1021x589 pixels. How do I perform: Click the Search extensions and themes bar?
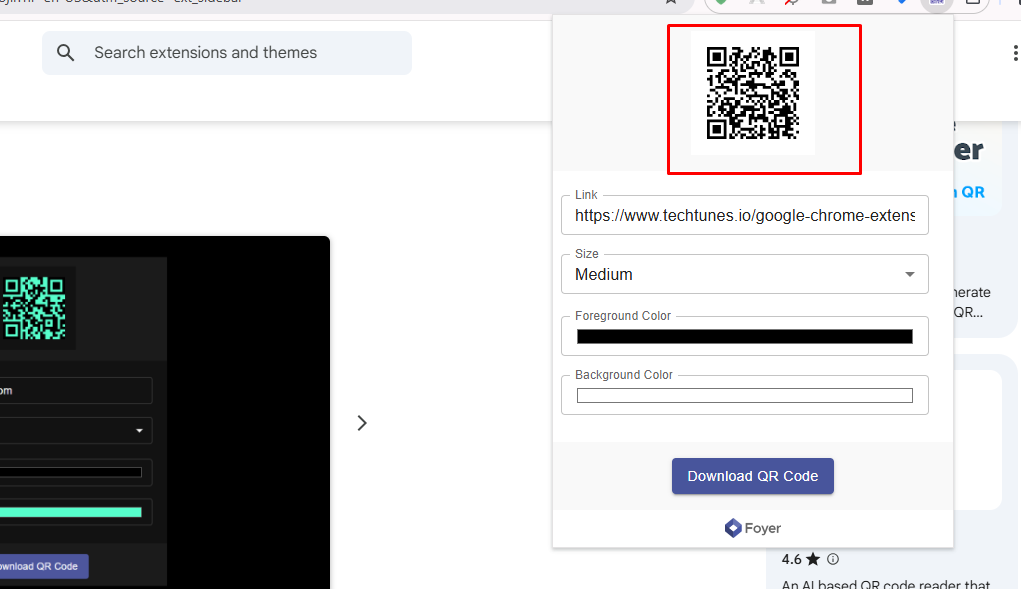pyautogui.click(x=226, y=52)
